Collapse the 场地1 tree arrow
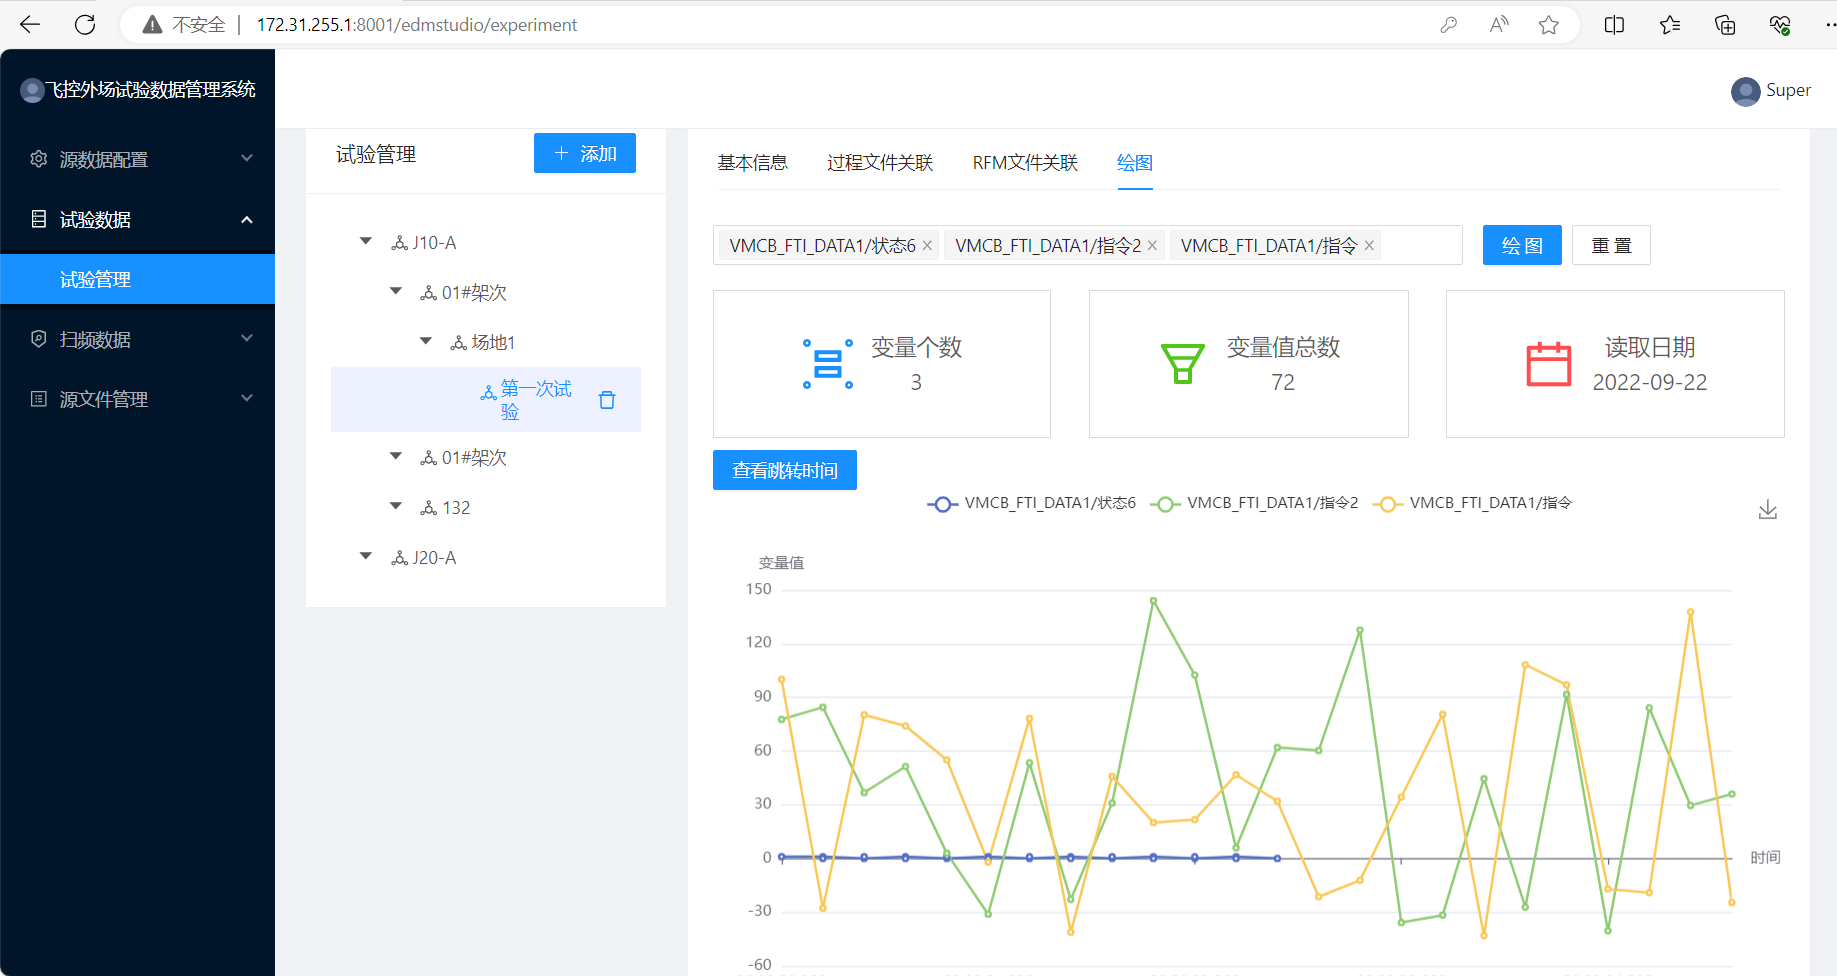 (x=426, y=342)
